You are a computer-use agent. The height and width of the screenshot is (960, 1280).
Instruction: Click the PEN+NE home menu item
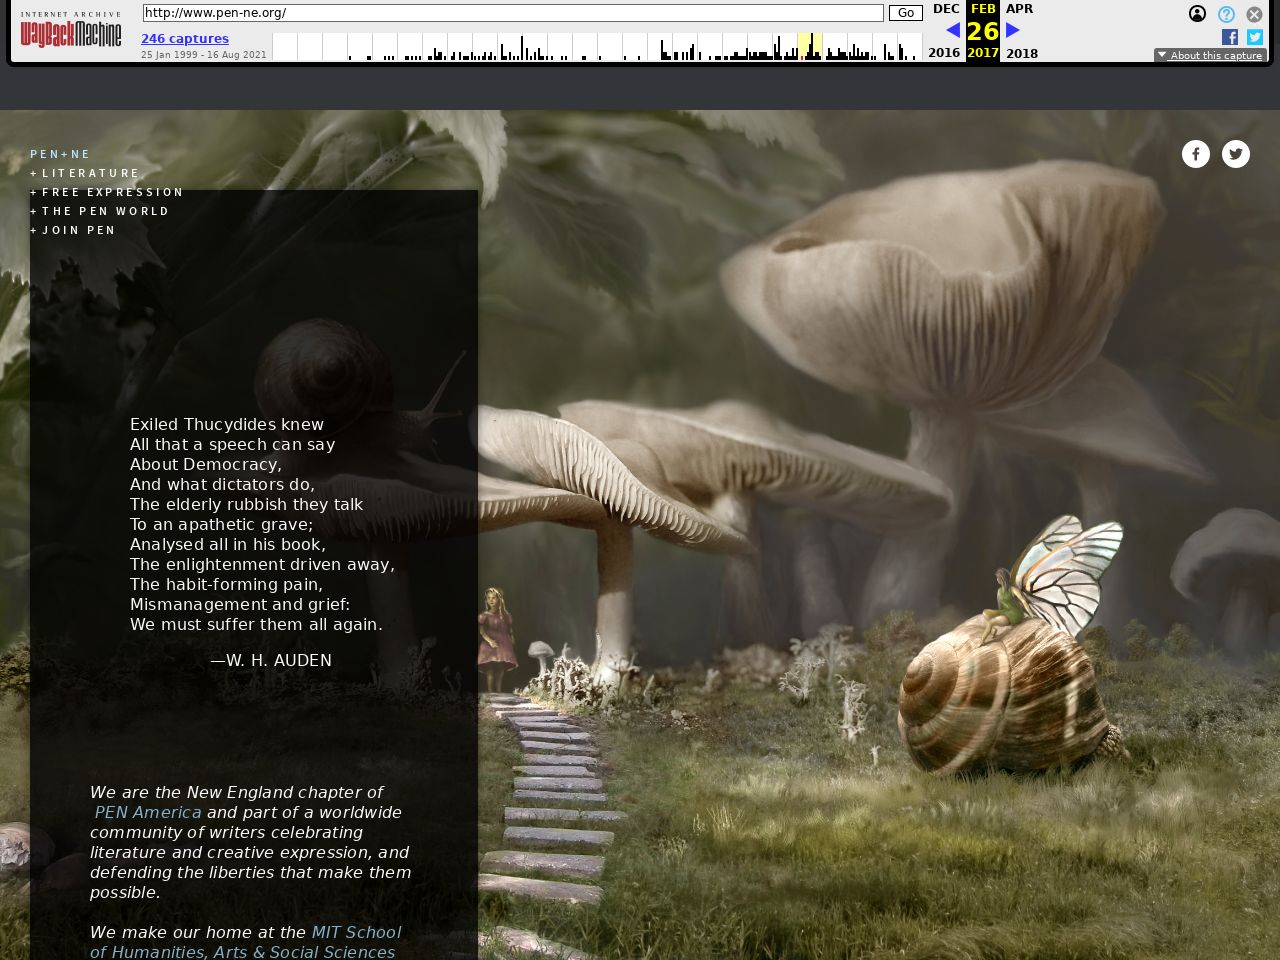tap(60, 154)
